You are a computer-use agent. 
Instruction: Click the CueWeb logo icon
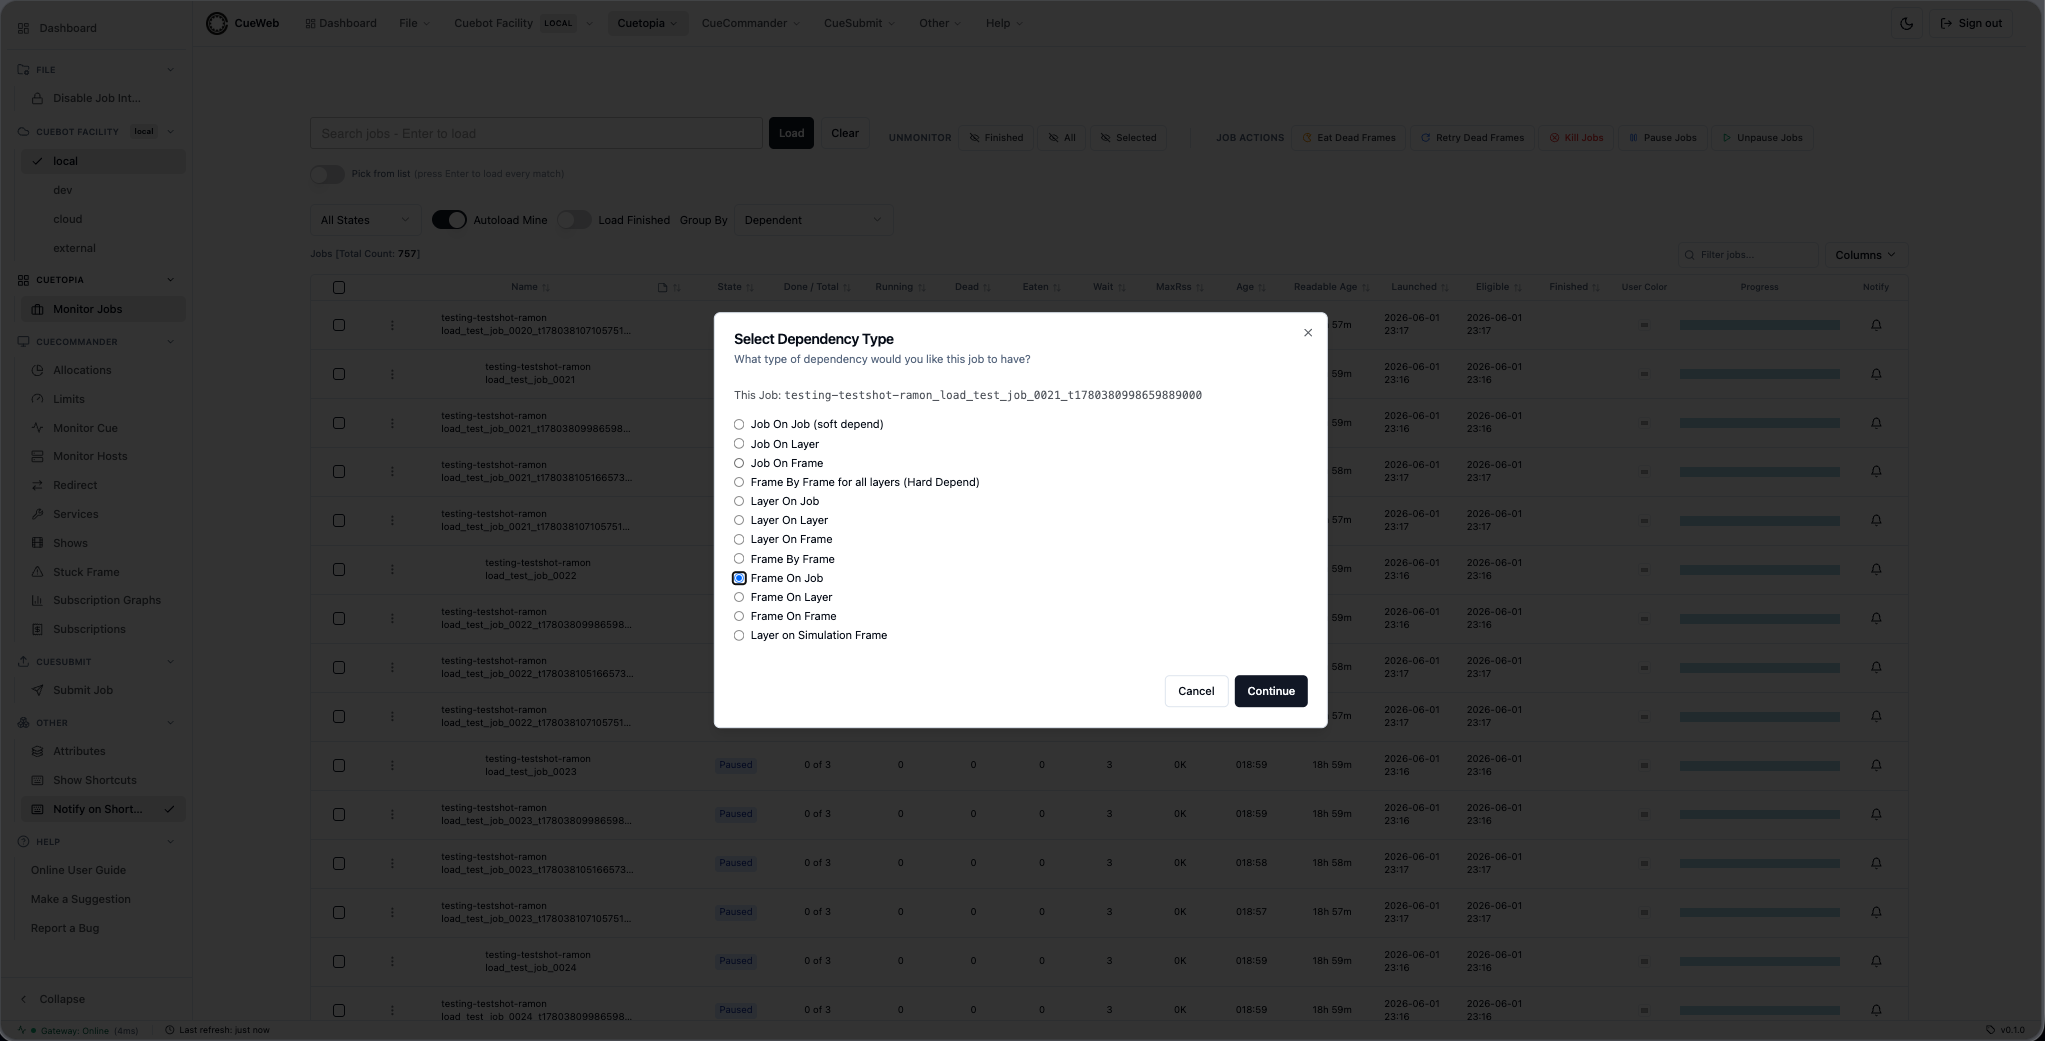pyautogui.click(x=217, y=23)
